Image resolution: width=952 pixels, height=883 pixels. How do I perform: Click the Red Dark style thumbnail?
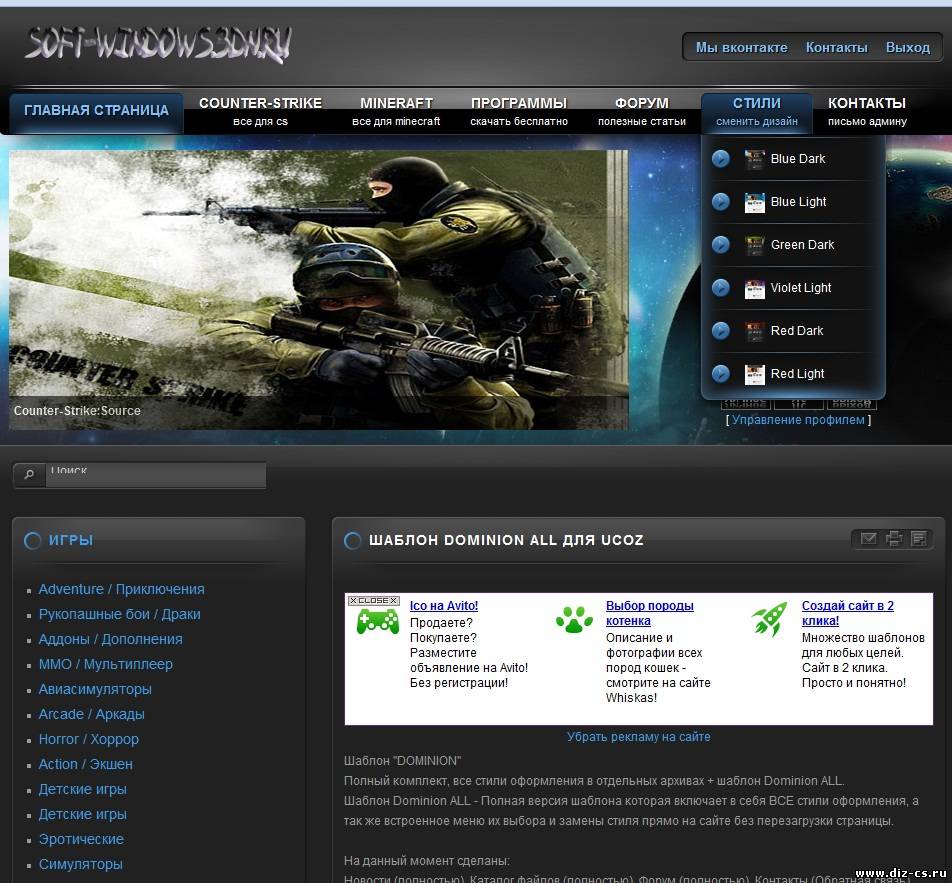click(x=755, y=332)
